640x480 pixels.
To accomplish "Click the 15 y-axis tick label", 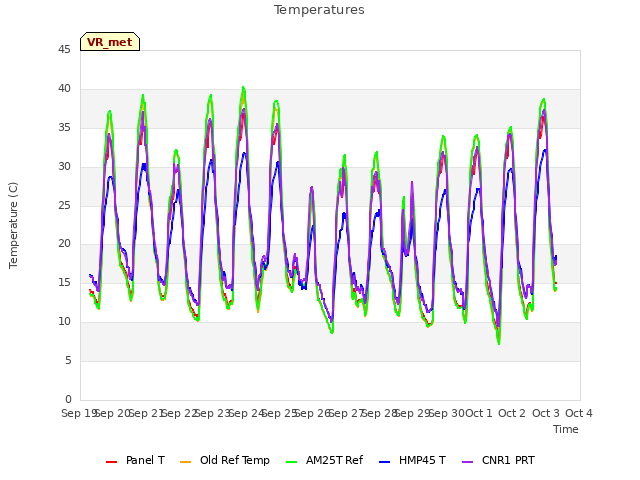I will point(64,282).
